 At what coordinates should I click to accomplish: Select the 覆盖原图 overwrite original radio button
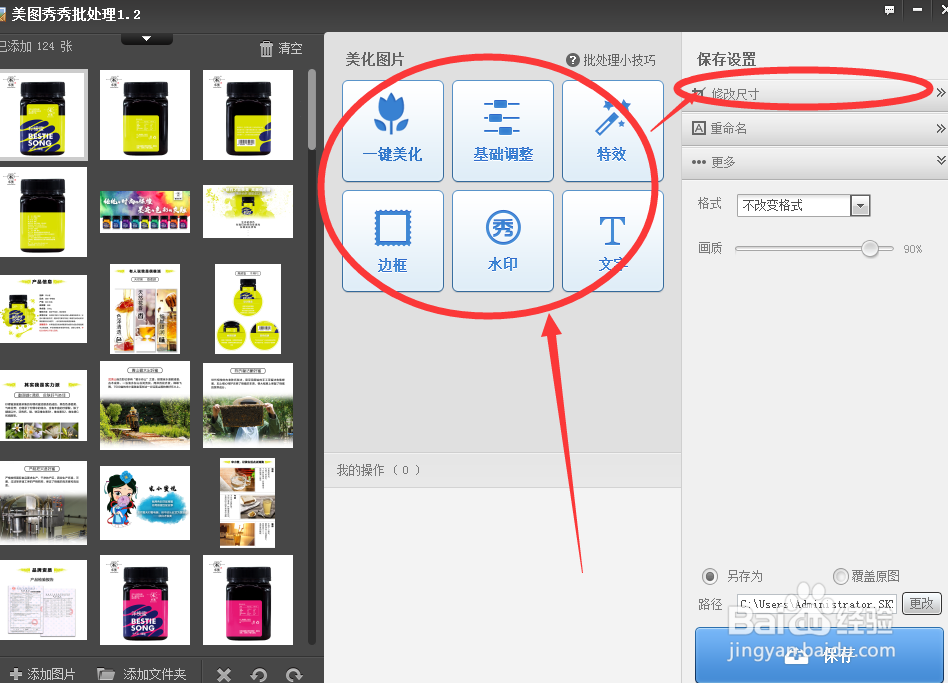(x=840, y=576)
